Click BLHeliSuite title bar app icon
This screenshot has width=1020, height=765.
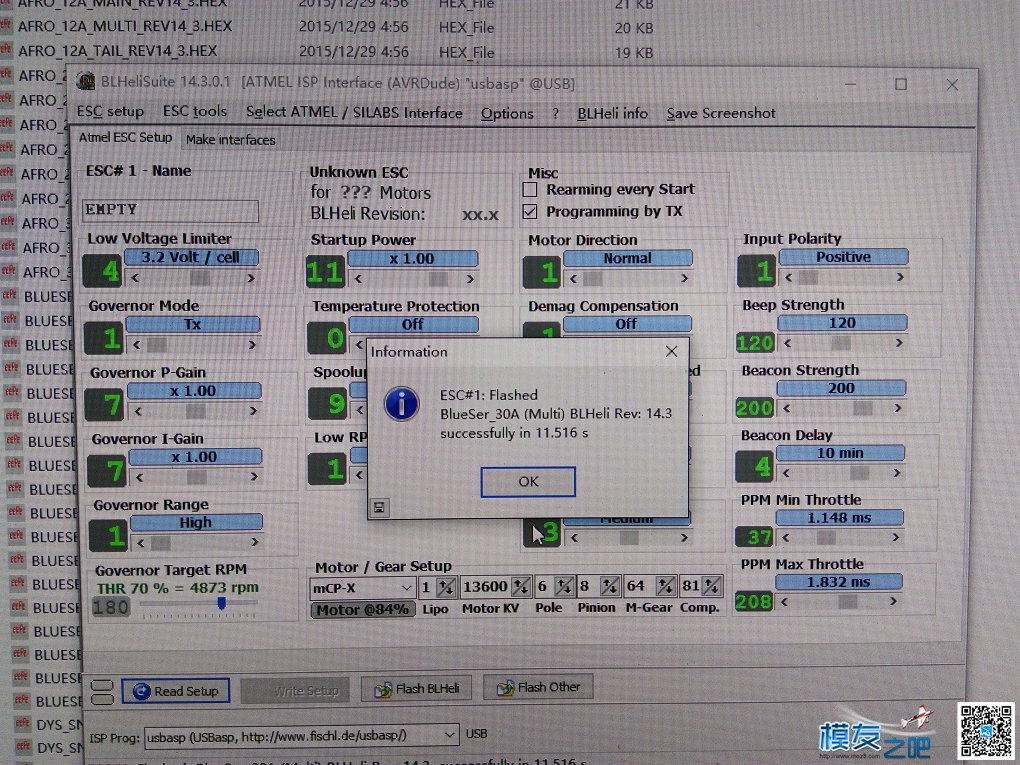(85, 81)
